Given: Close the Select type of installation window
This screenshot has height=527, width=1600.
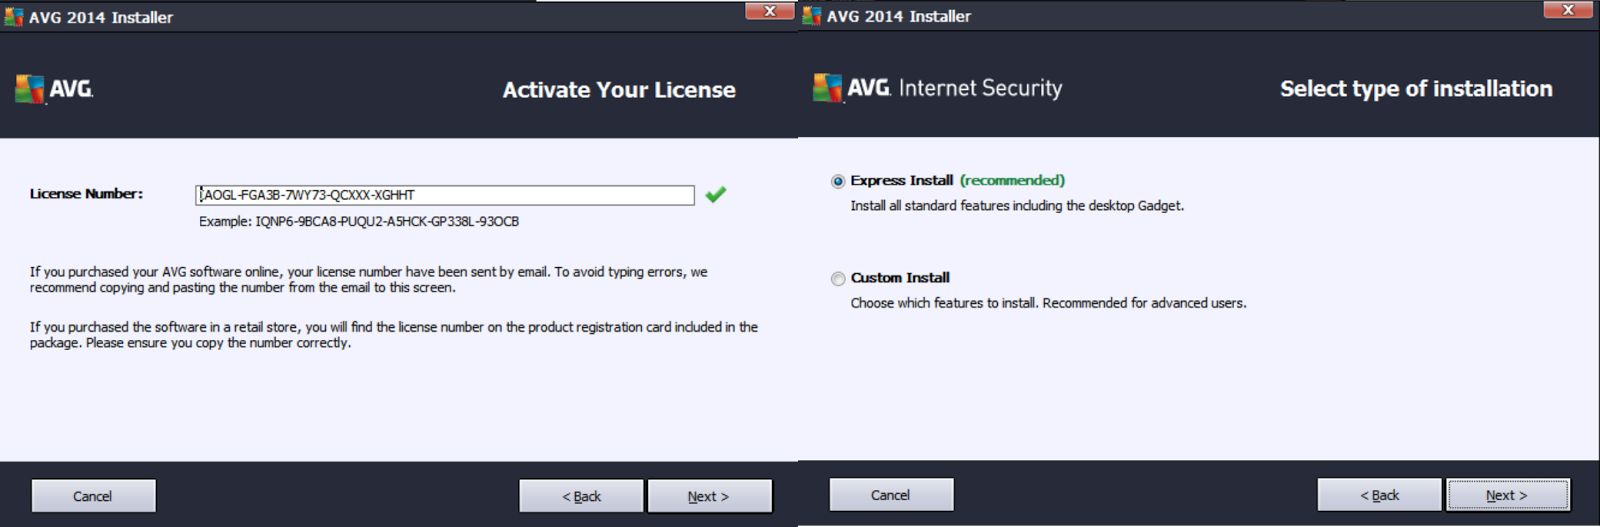Looking at the screenshot, I should click(1567, 10).
